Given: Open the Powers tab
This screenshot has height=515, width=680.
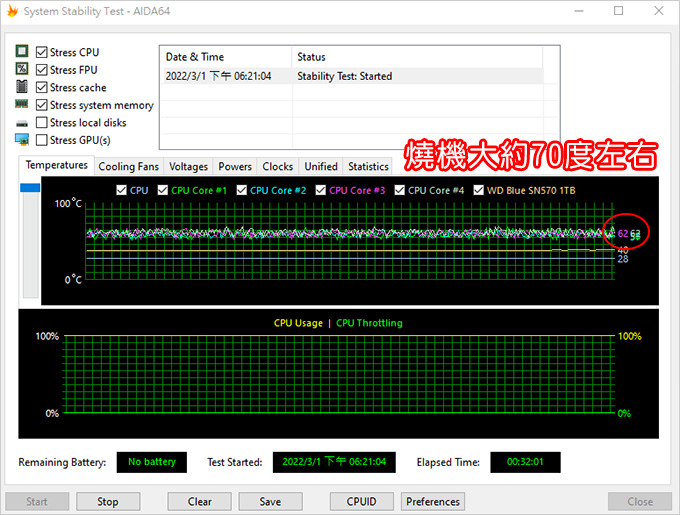Looking at the screenshot, I should pyautogui.click(x=235, y=166).
